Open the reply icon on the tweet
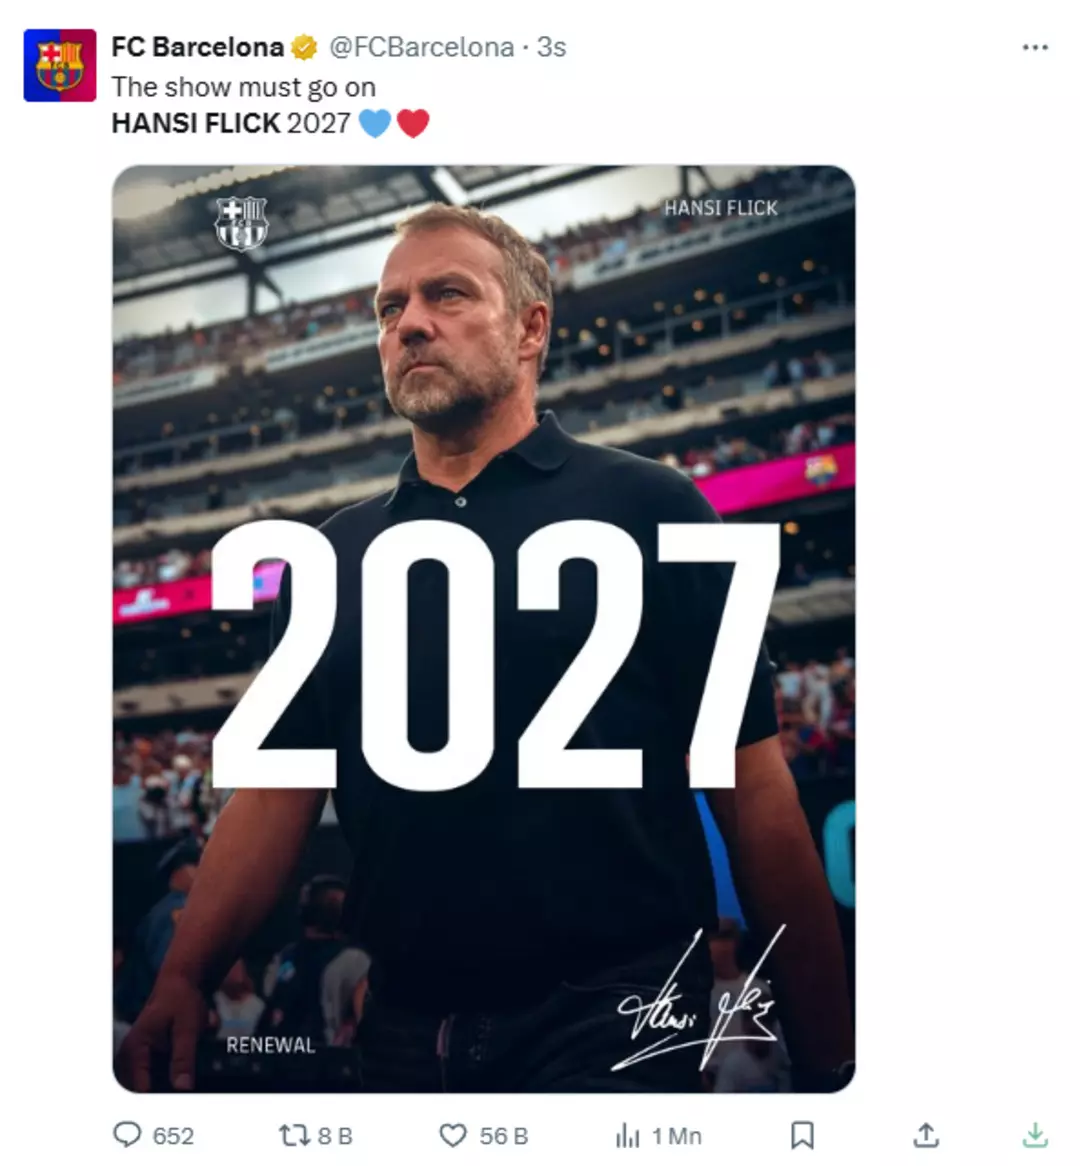Viewport: 1080px width, 1166px height. 127,1135
